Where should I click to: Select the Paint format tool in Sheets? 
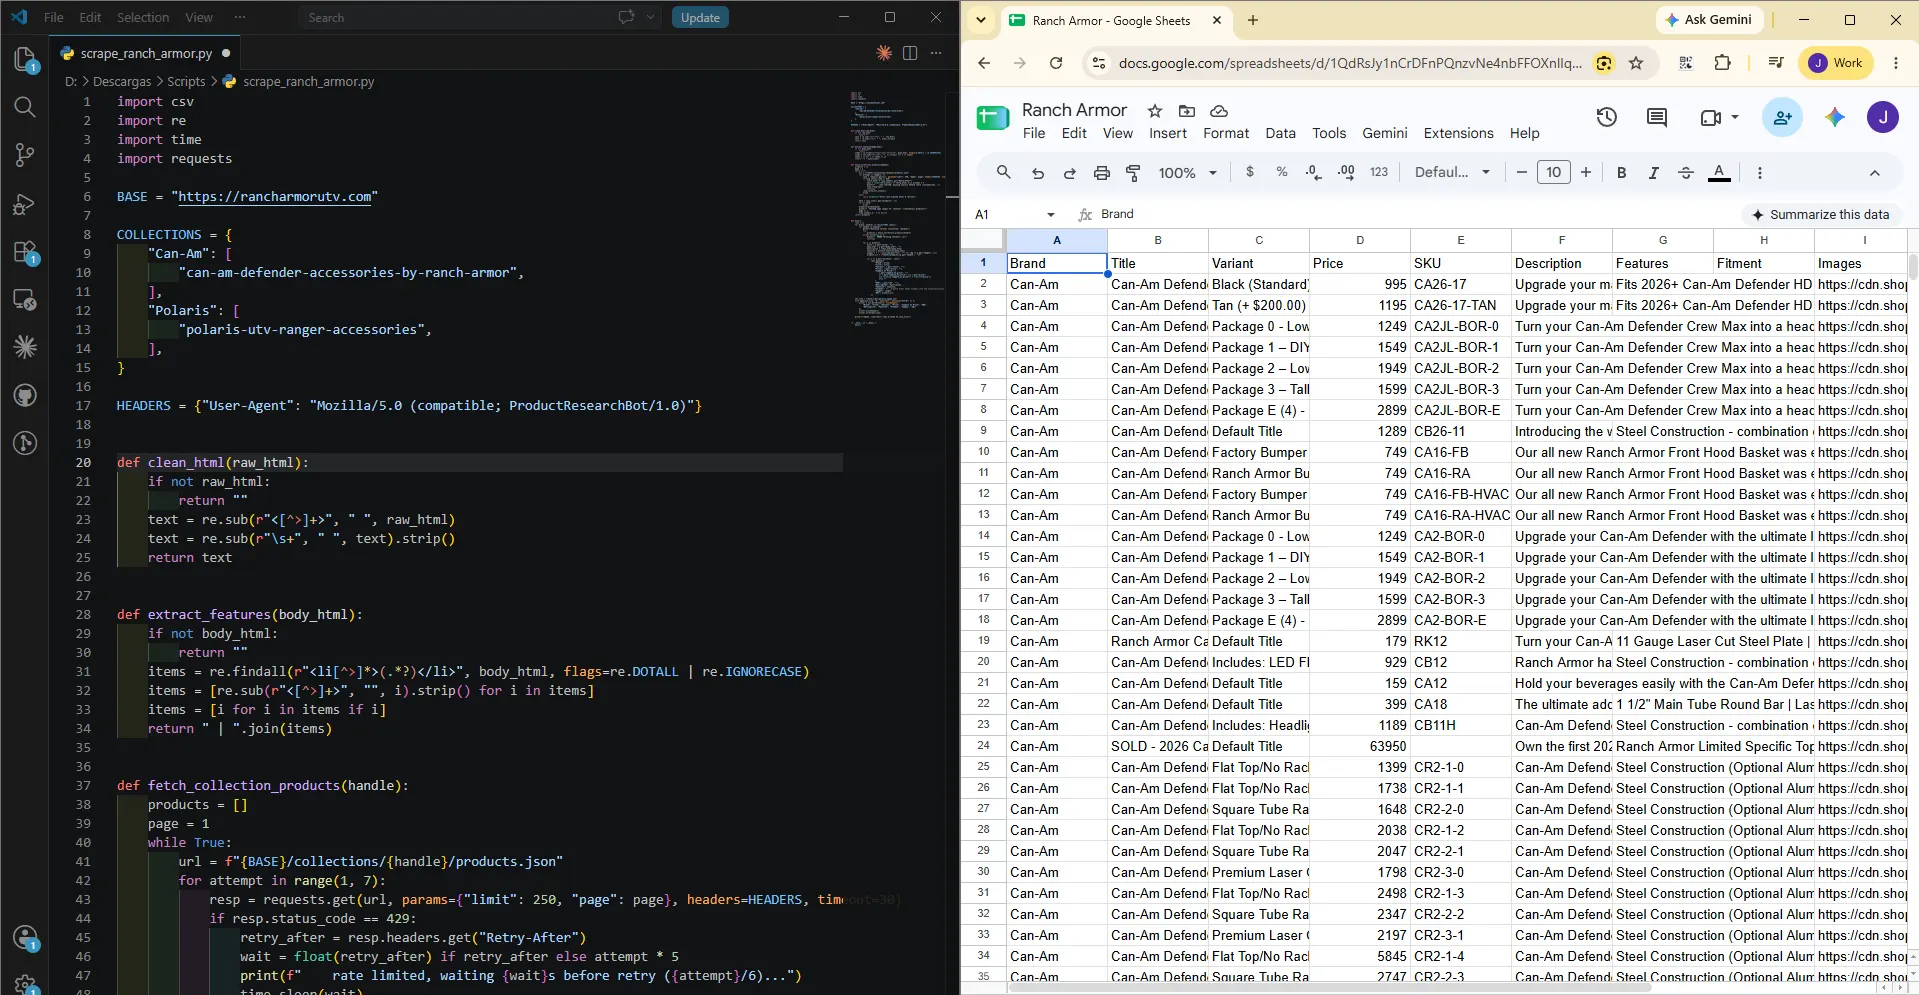1134,173
